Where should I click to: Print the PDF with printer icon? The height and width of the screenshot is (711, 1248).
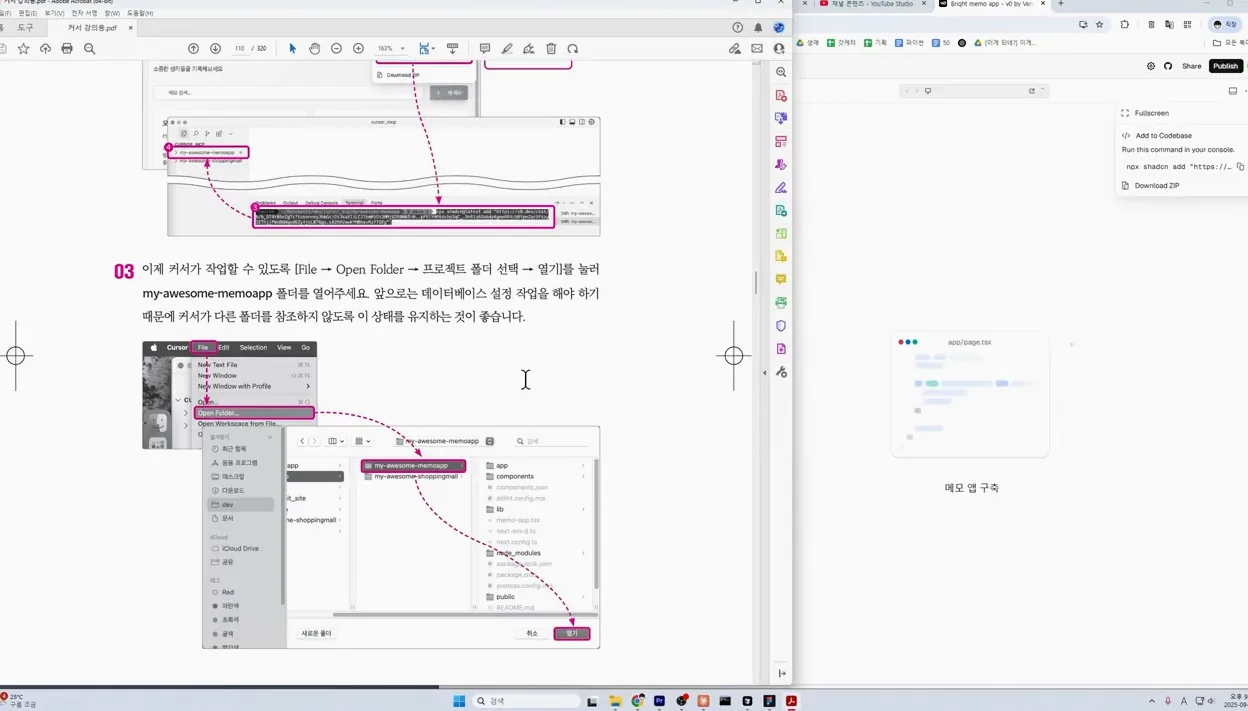pyautogui.click(x=67, y=48)
